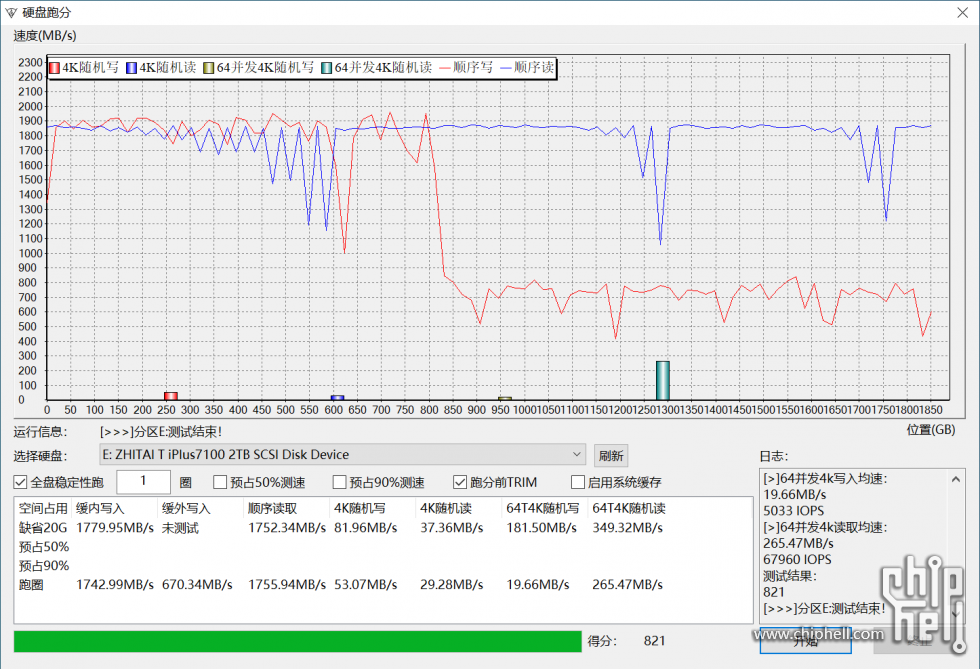Click the app icon in the title bar
This screenshot has width=980, height=669.
(11, 13)
